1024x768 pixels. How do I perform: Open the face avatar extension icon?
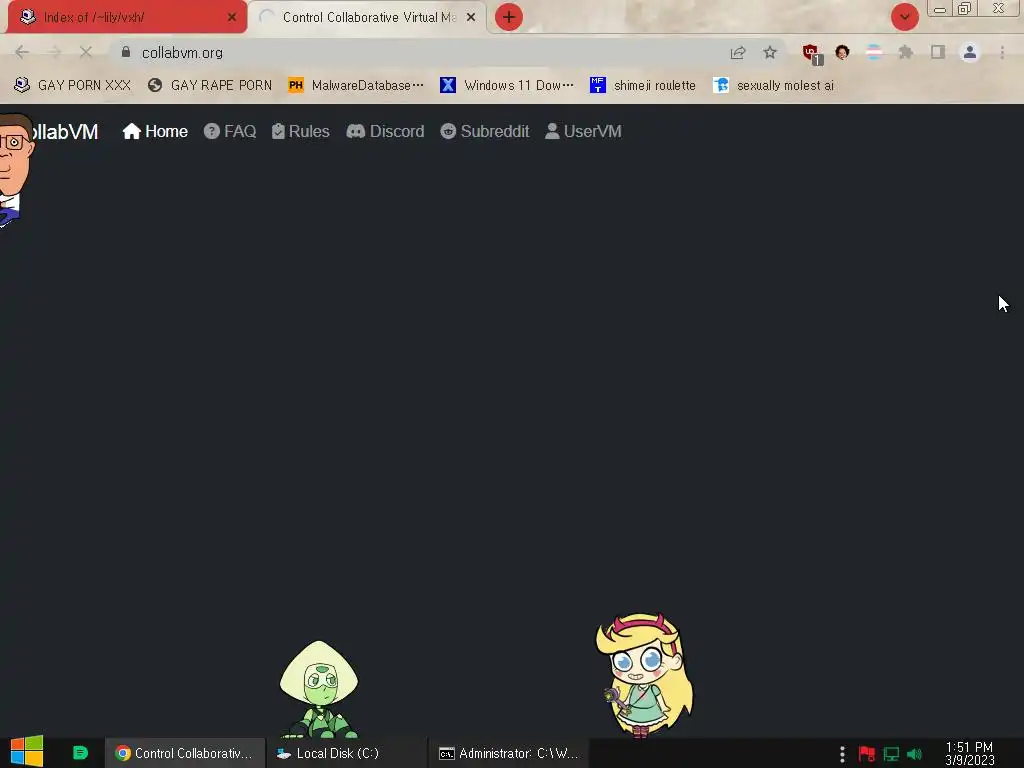tap(842, 52)
